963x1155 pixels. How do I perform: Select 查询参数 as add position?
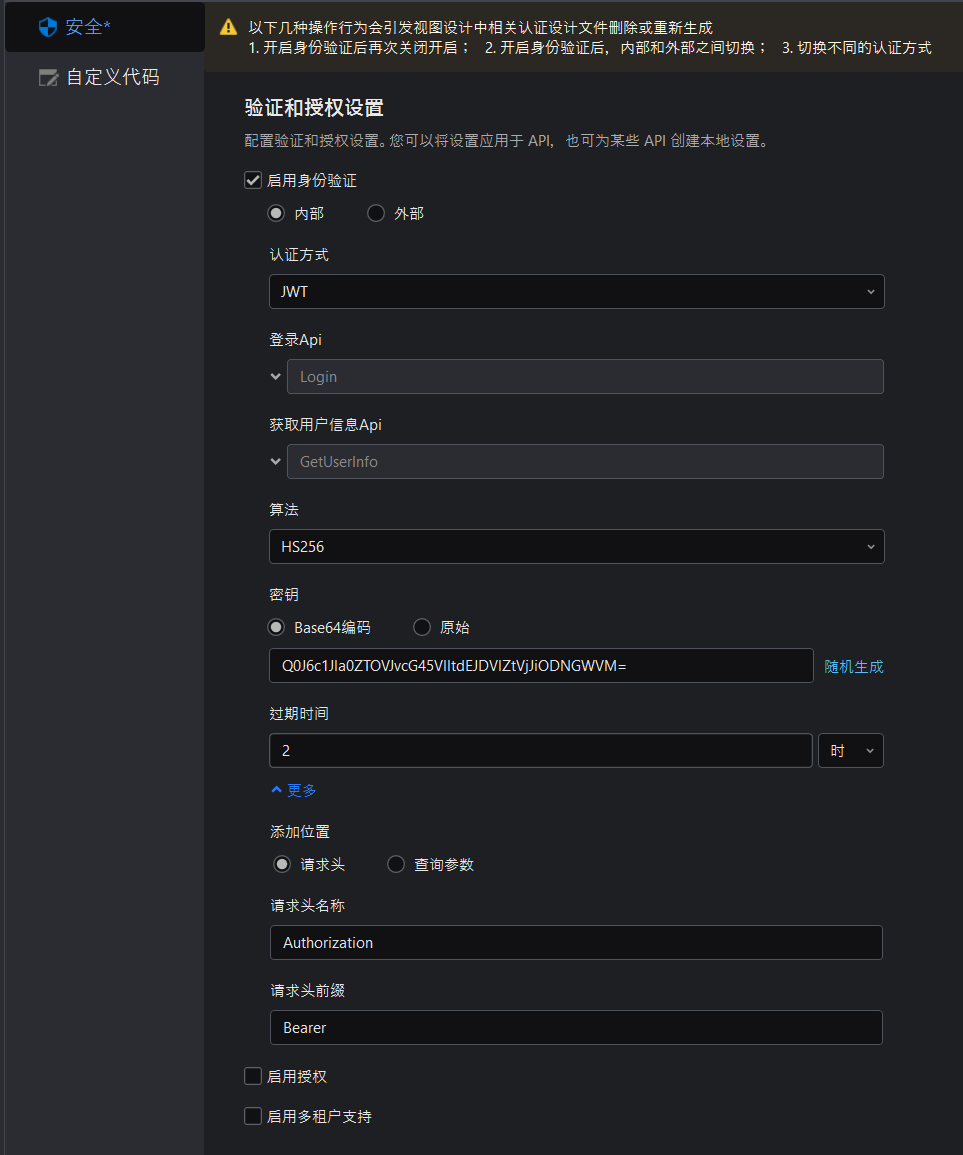click(x=396, y=865)
